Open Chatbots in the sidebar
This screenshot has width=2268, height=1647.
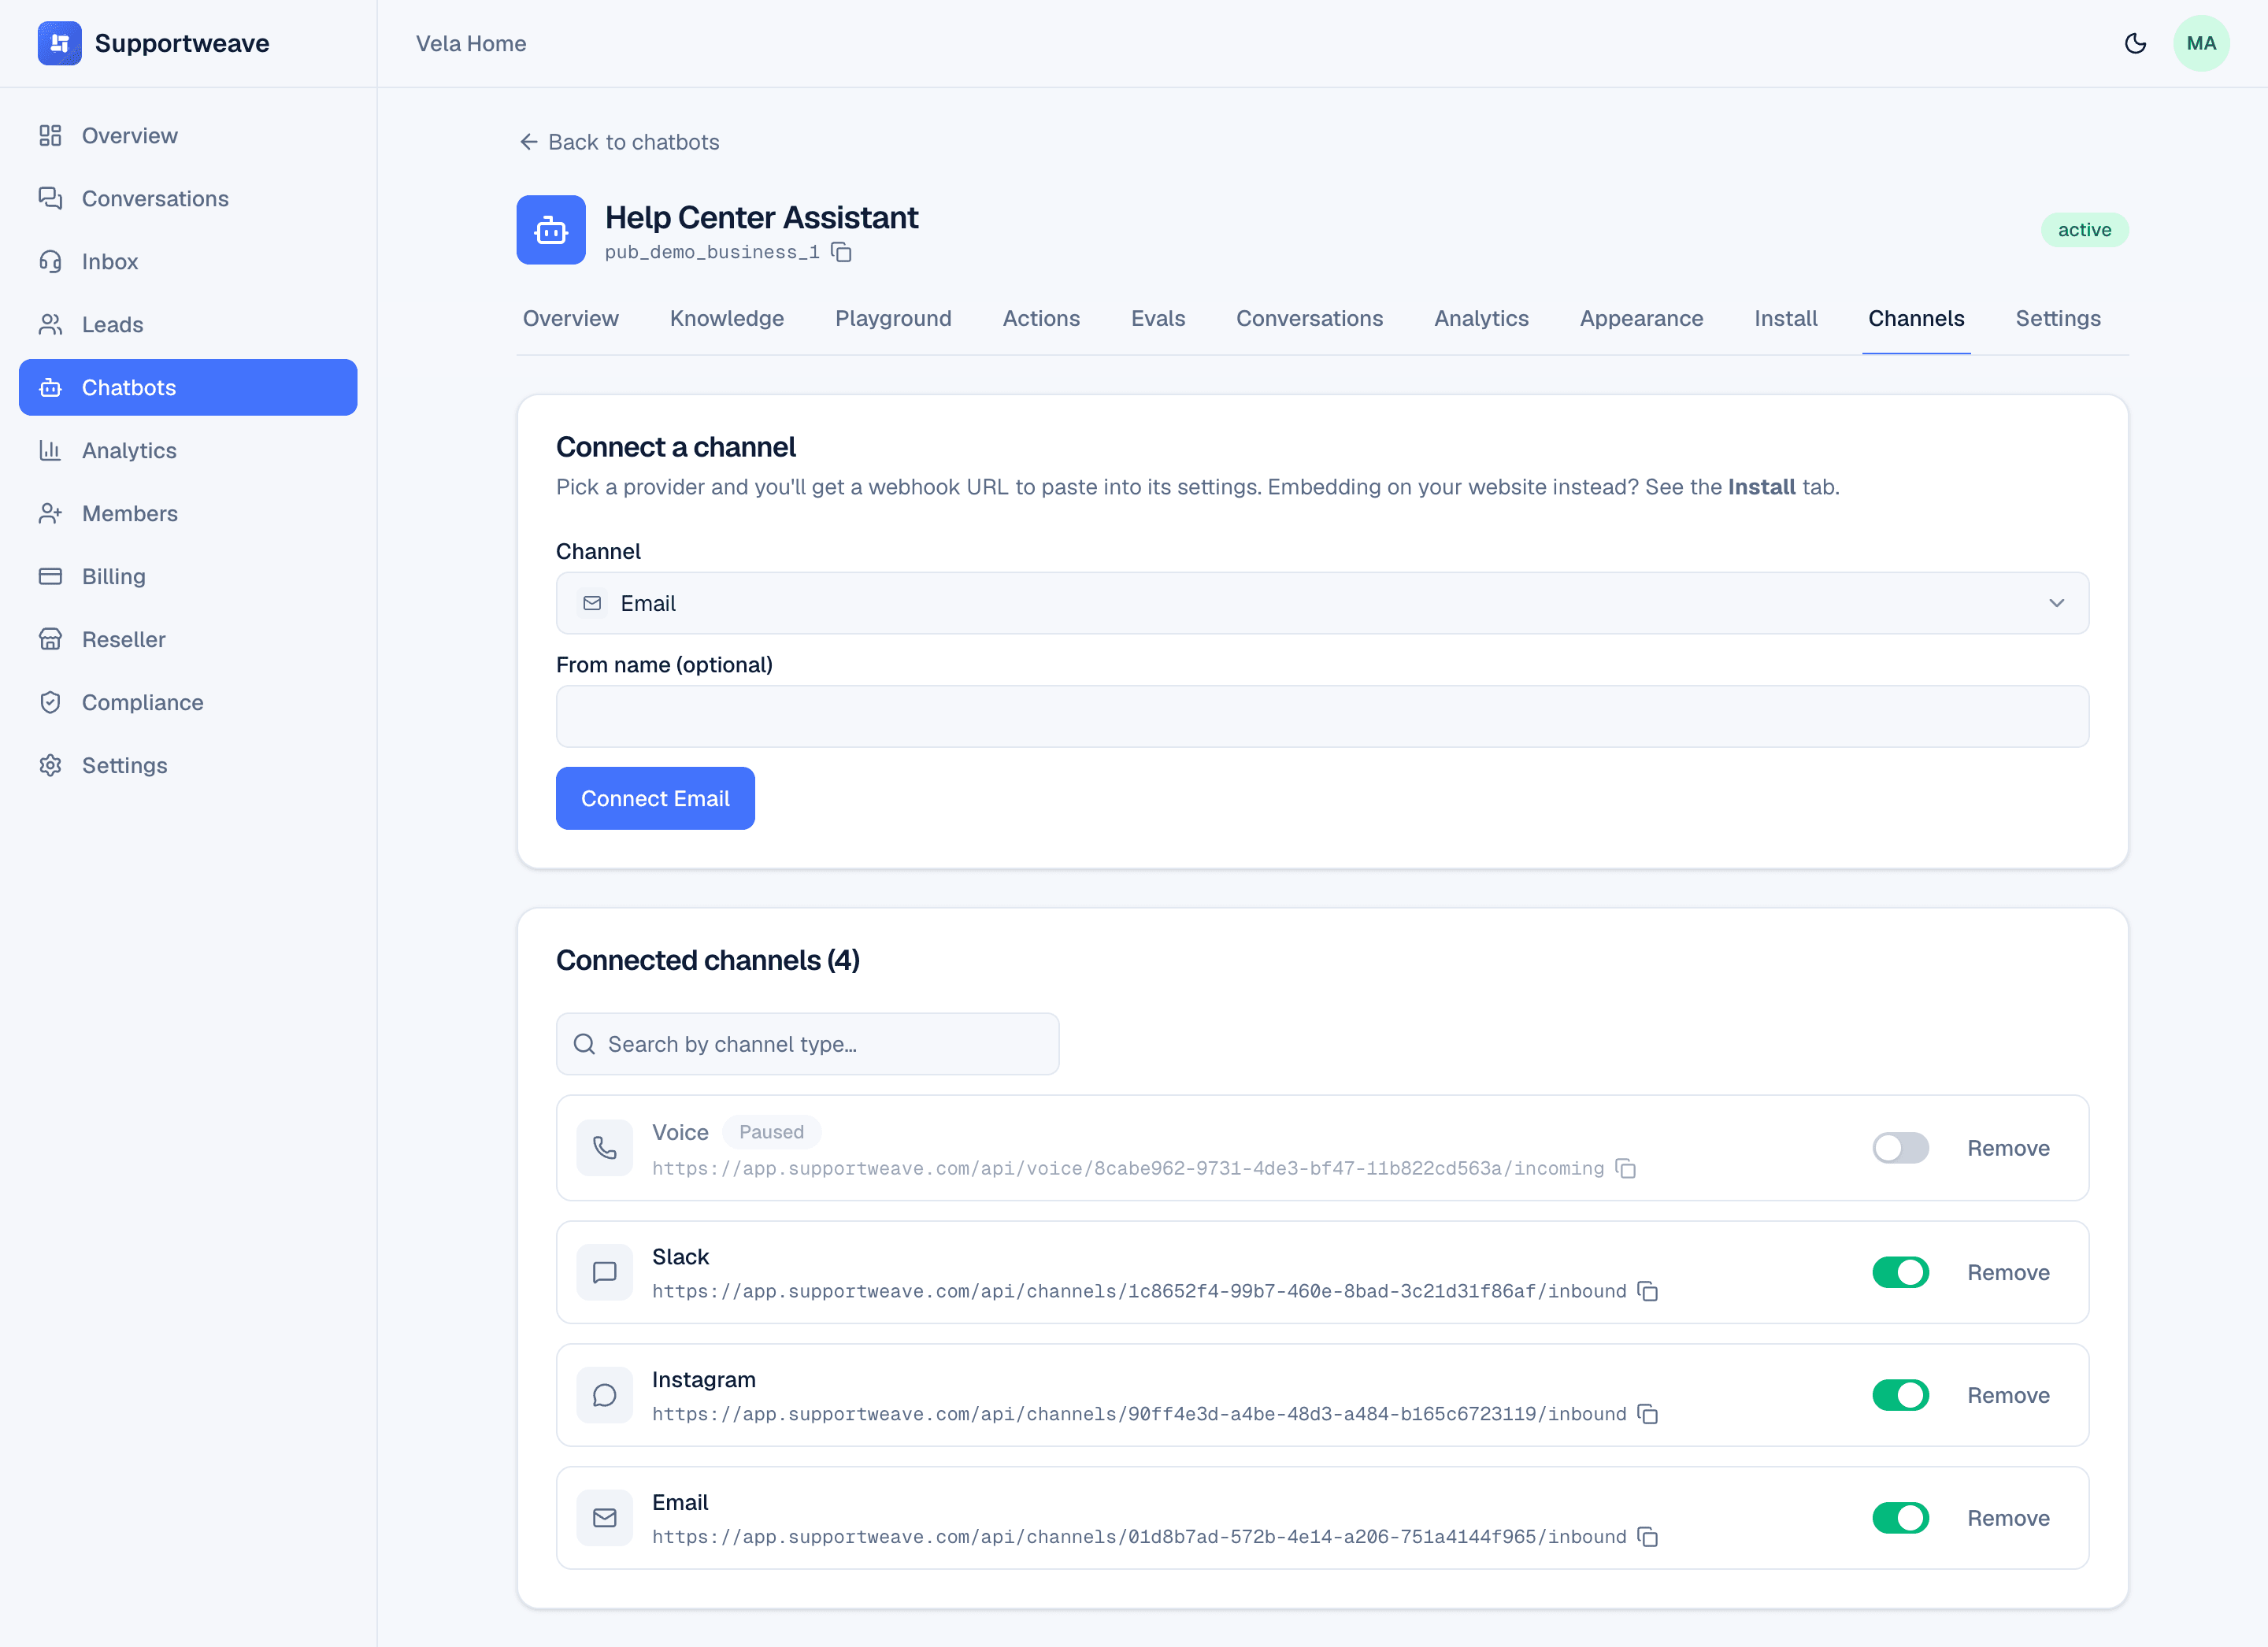(x=188, y=387)
